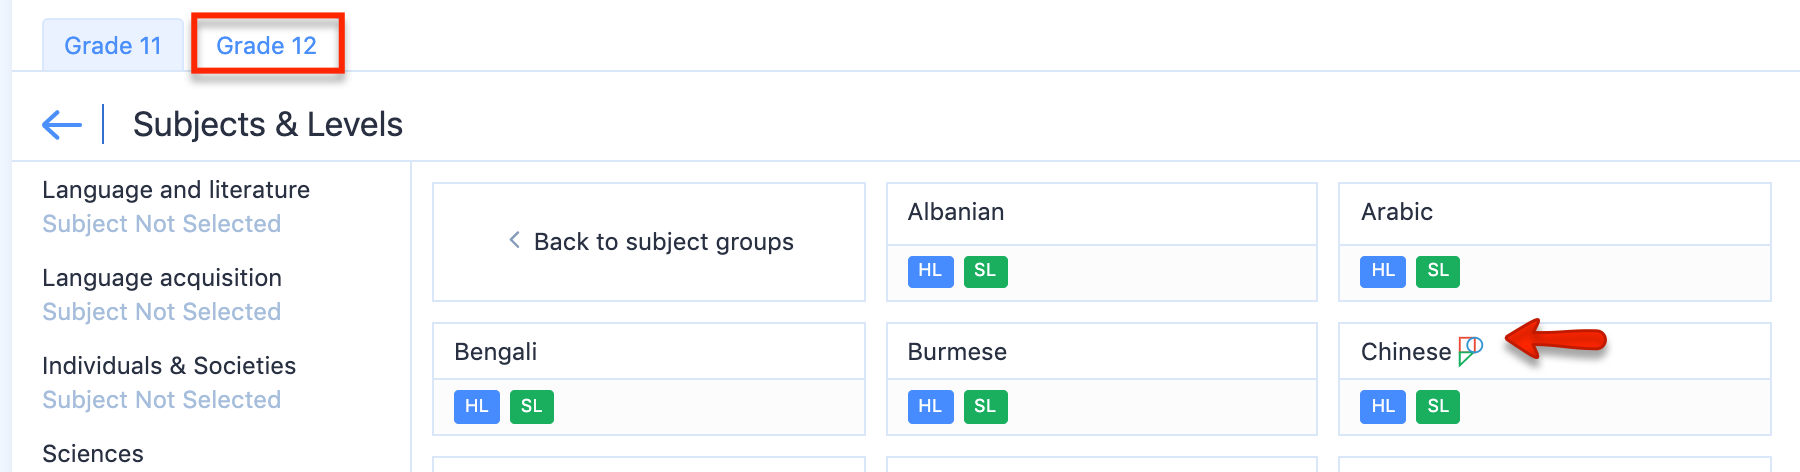Select SL level for Albanian
This screenshot has height=472, width=1800.
point(985,271)
